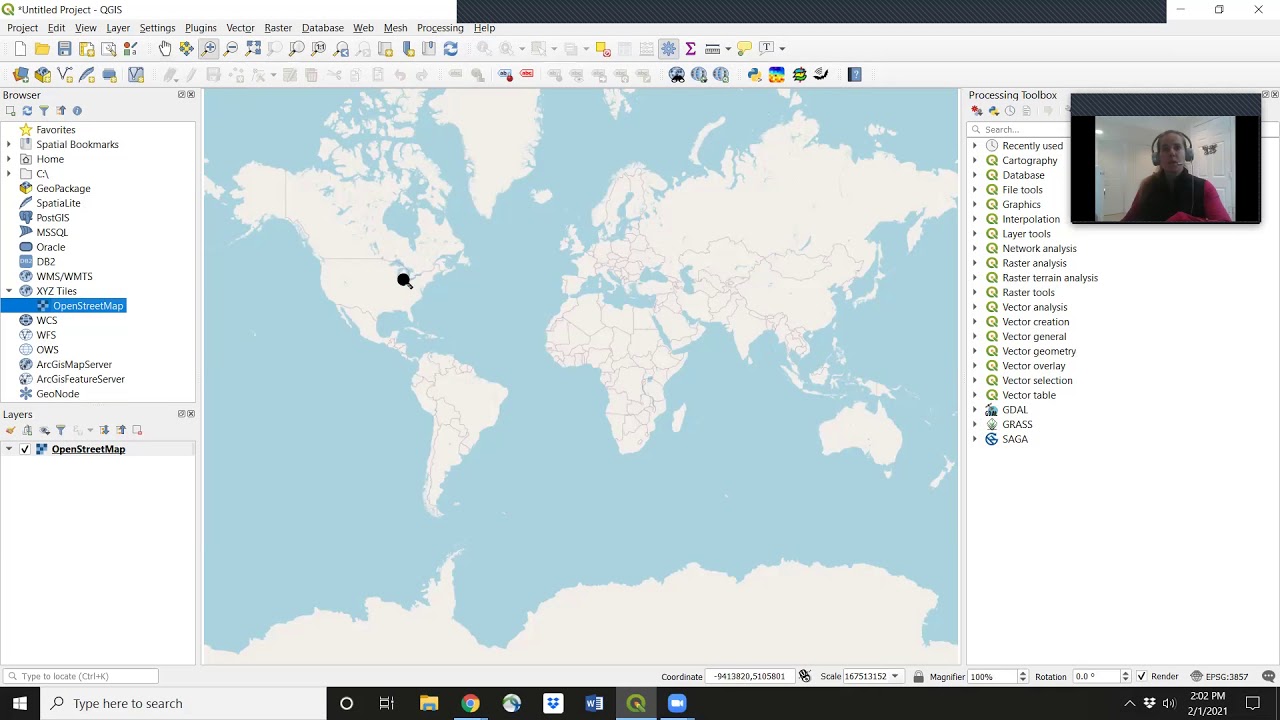Select the Pan Map hand tool
1280x720 pixels.
(x=165, y=48)
